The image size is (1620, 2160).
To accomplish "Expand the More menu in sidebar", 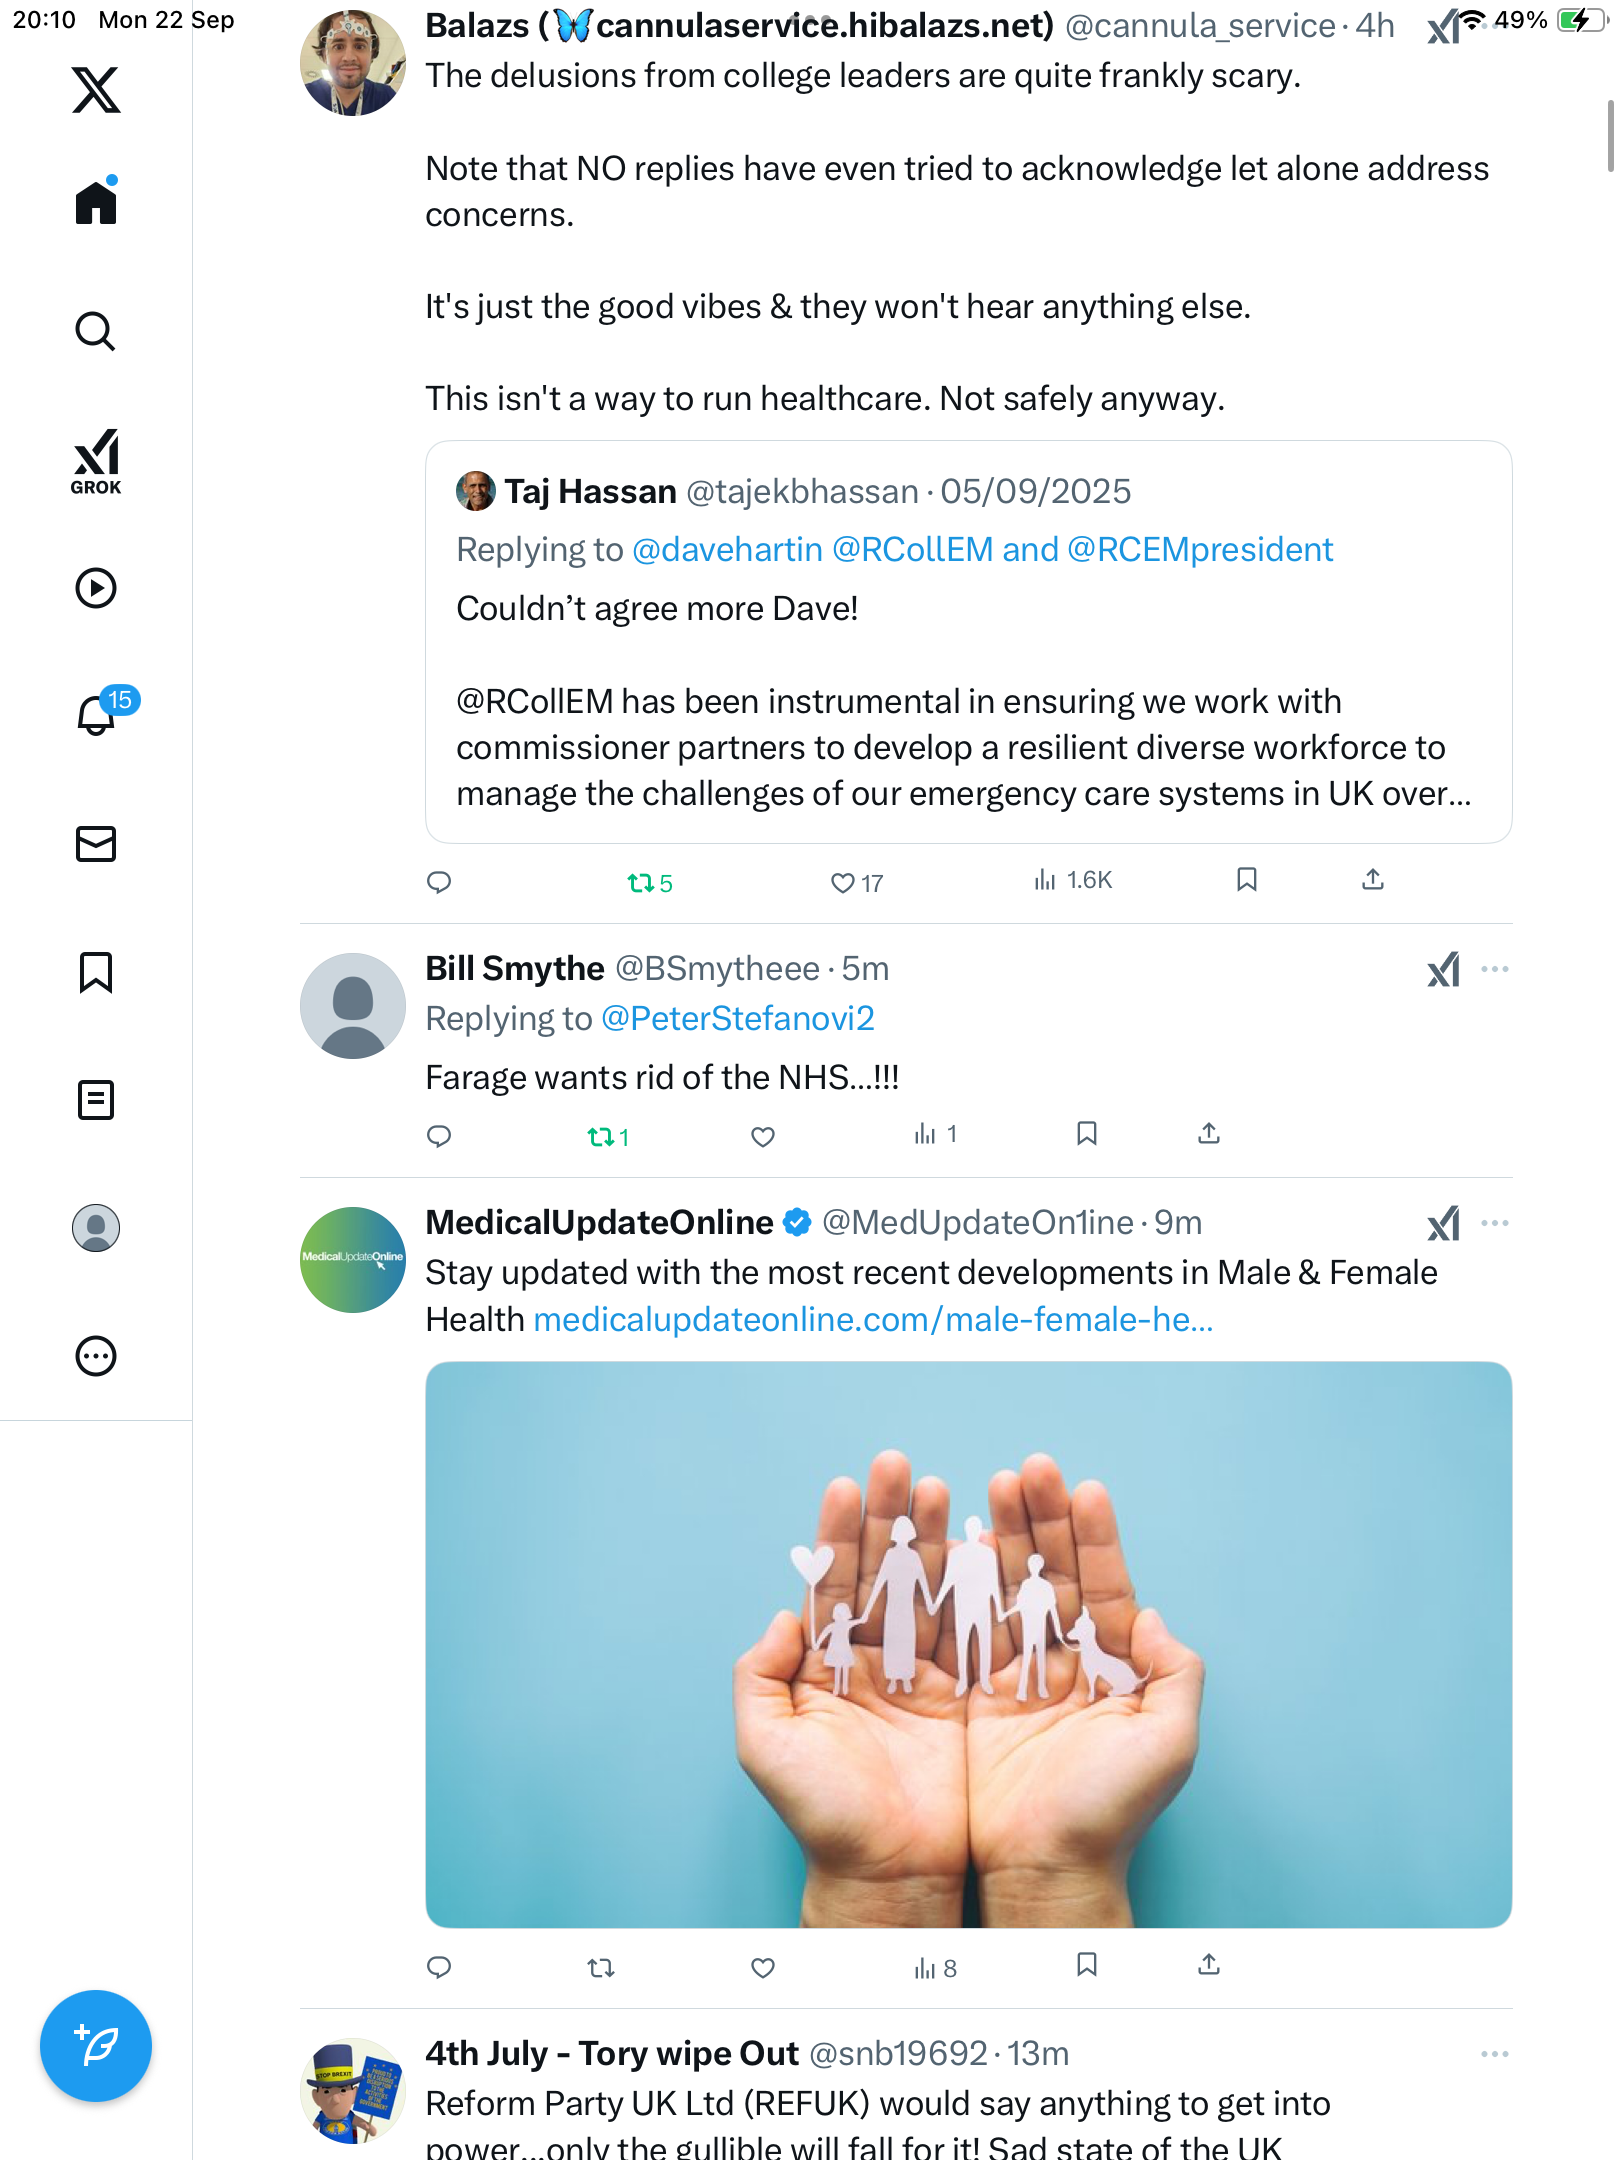I will tap(96, 1356).
